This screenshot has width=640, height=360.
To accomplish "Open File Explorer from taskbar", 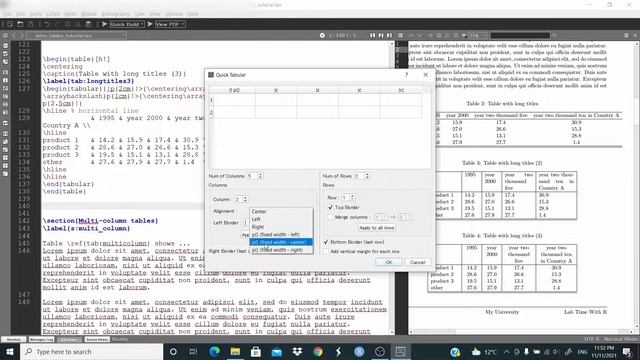I will coord(235,351).
